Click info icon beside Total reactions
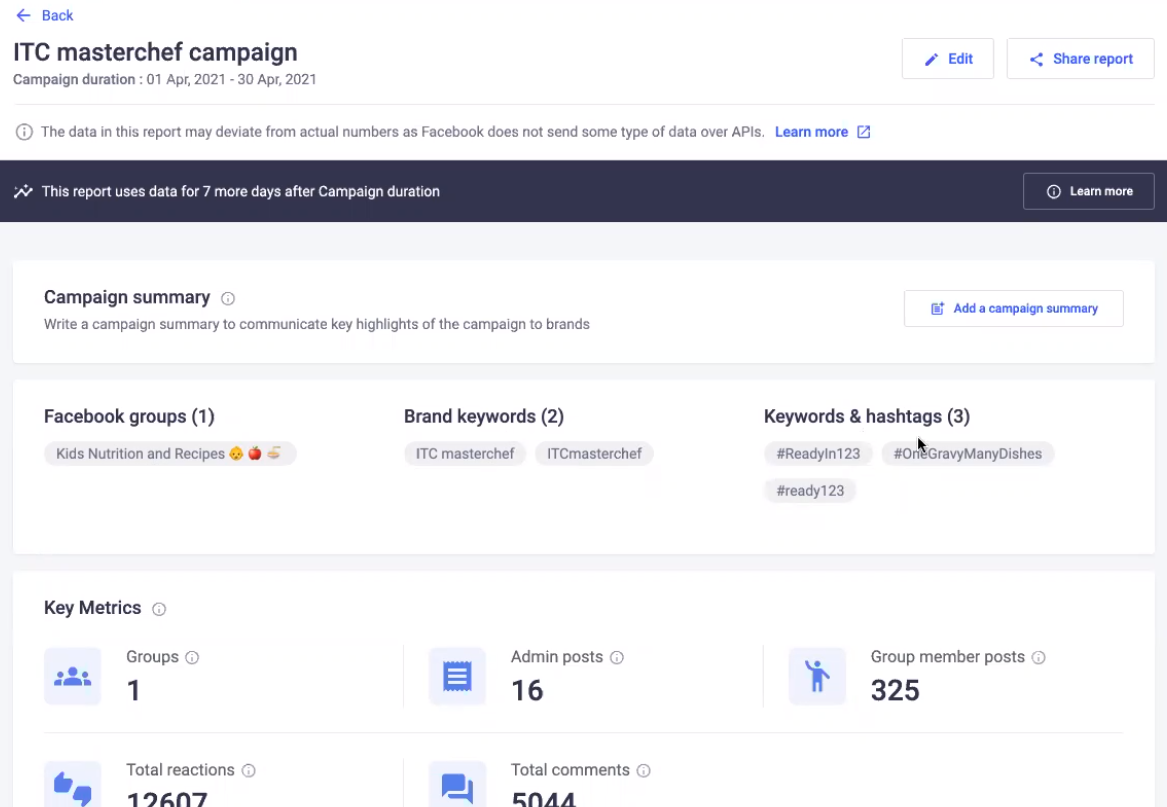Screen dimensions: 1167x807 (x=249, y=771)
